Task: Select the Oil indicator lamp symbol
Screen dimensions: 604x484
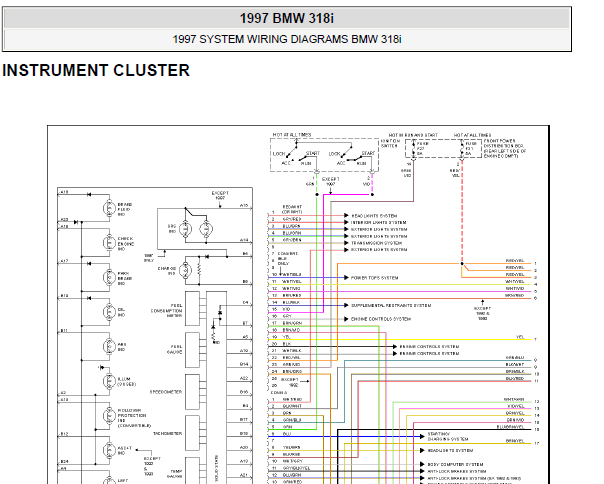Action: [x=109, y=312]
